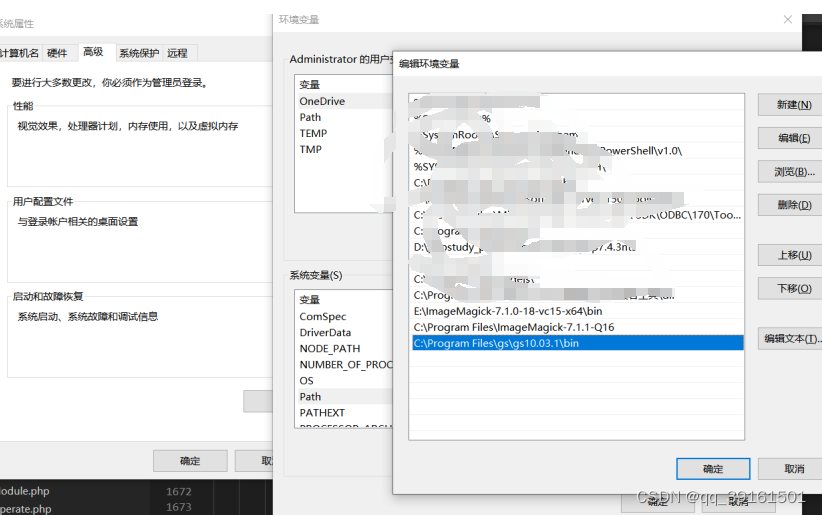Click the 浏览(B)... button
This screenshot has width=822, height=515.
tap(790, 172)
